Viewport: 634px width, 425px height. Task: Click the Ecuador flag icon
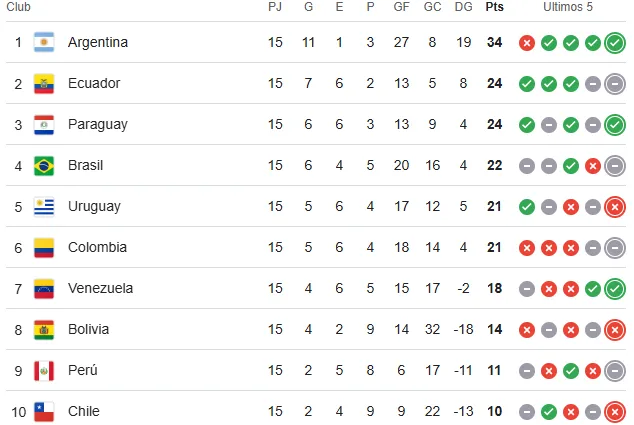point(43,83)
